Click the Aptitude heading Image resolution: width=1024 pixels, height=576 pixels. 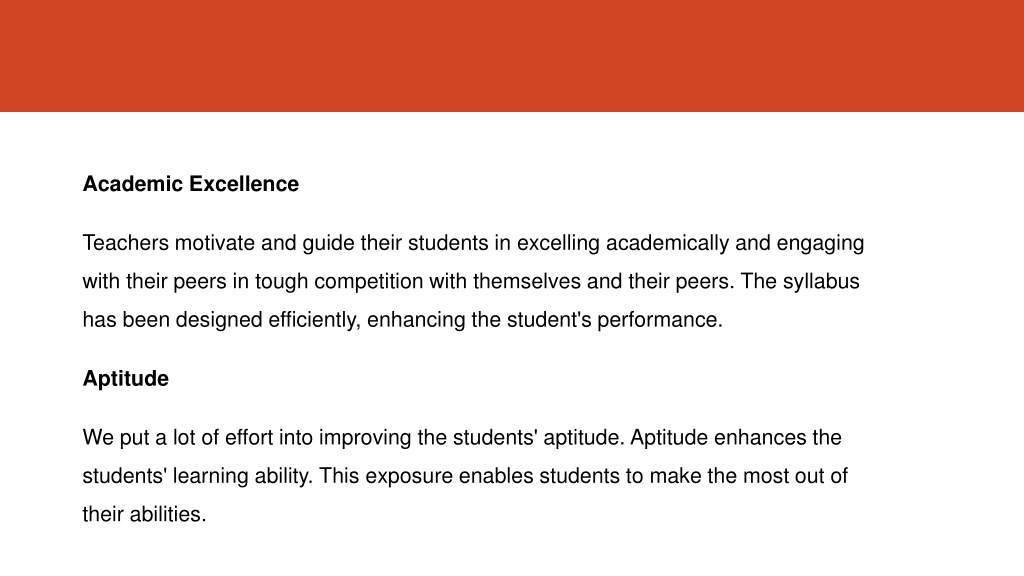tap(125, 379)
